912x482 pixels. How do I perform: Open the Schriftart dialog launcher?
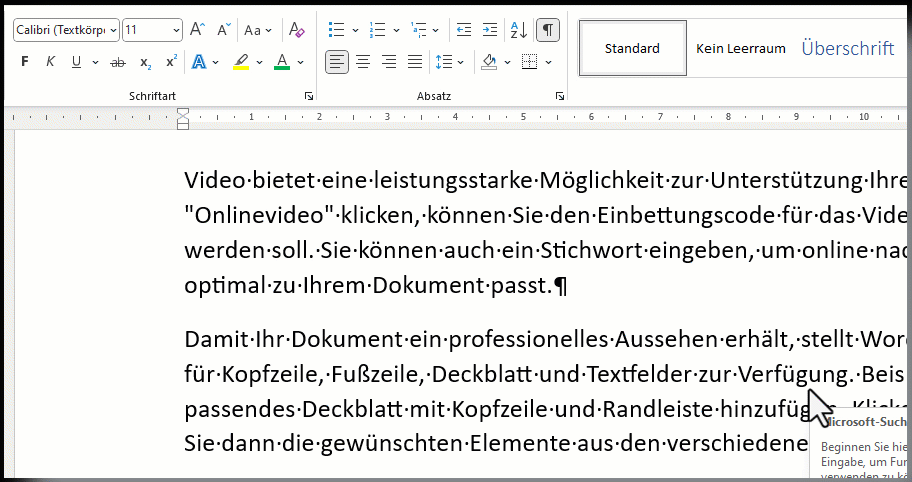308,96
